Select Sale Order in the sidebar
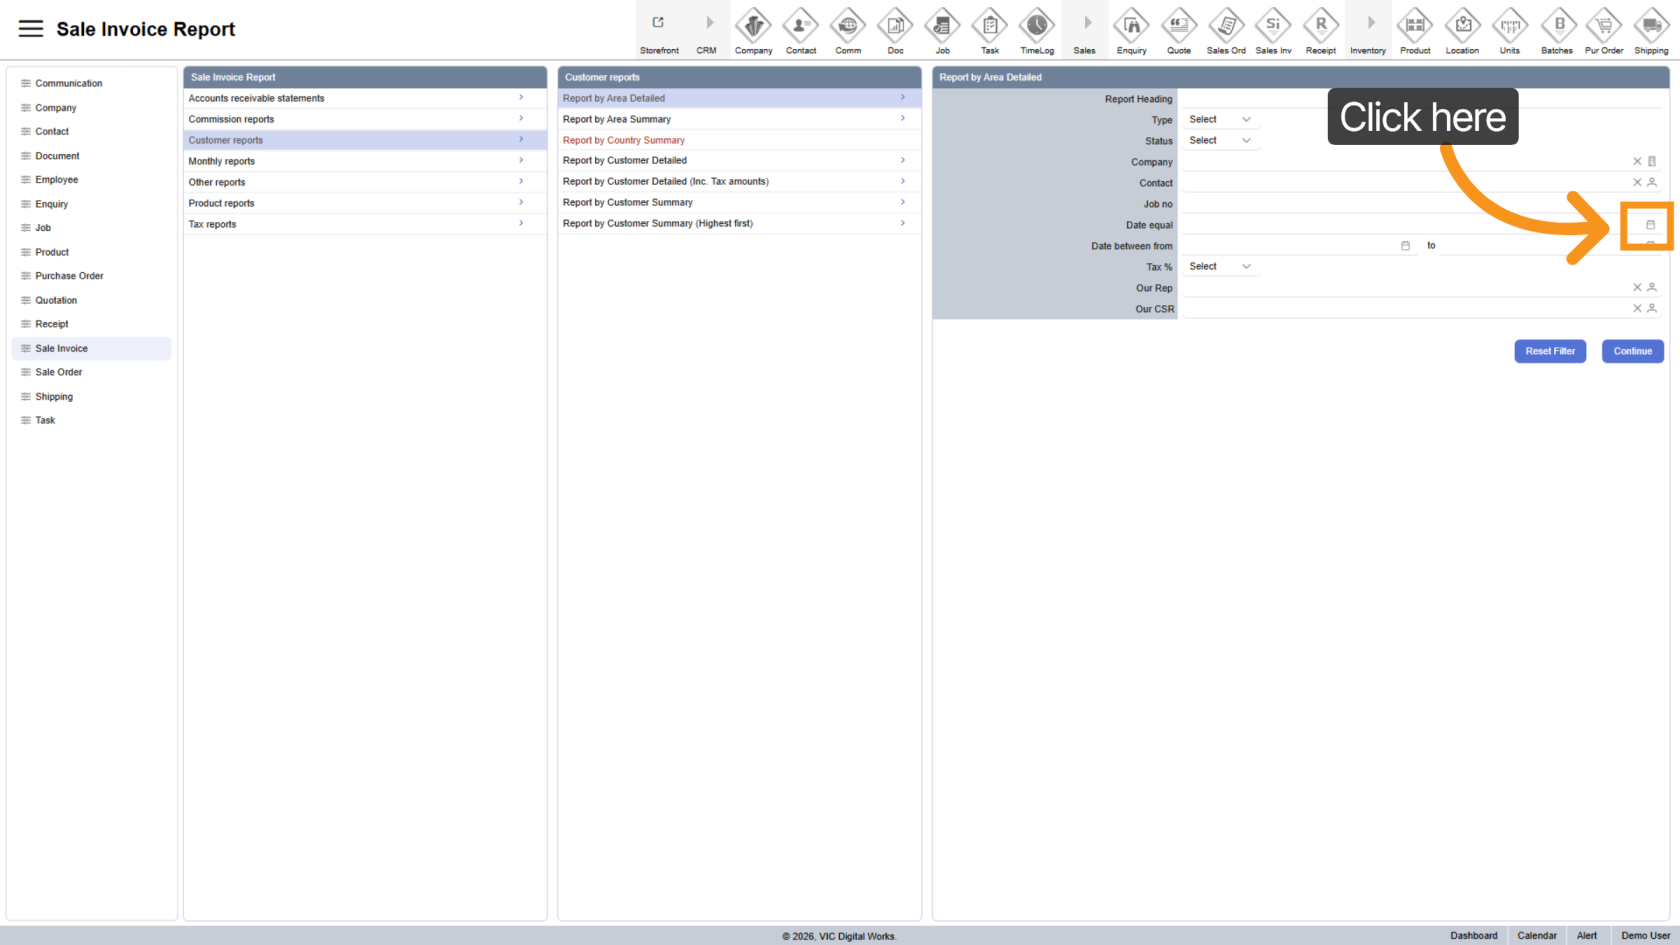The image size is (1680, 945). pos(59,372)
